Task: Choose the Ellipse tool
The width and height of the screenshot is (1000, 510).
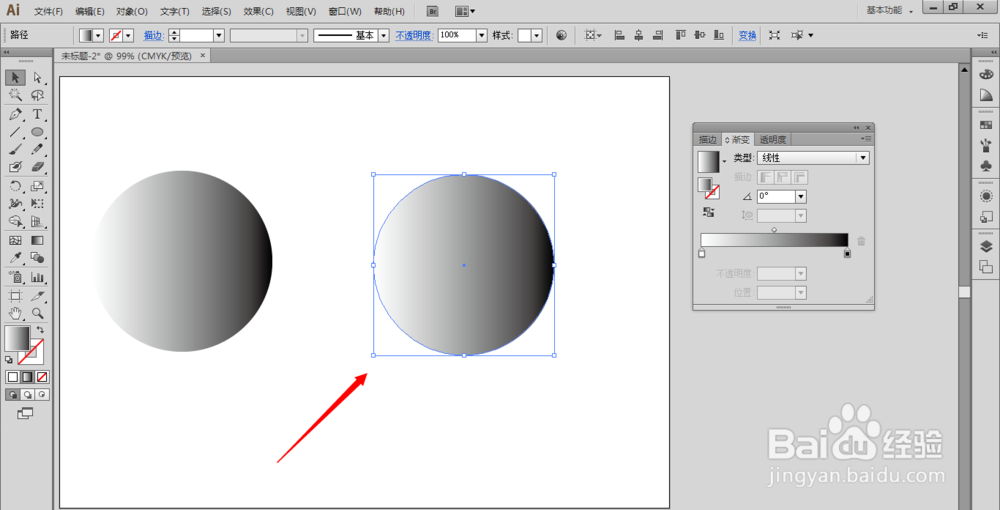Action: (x=37, y=132)
